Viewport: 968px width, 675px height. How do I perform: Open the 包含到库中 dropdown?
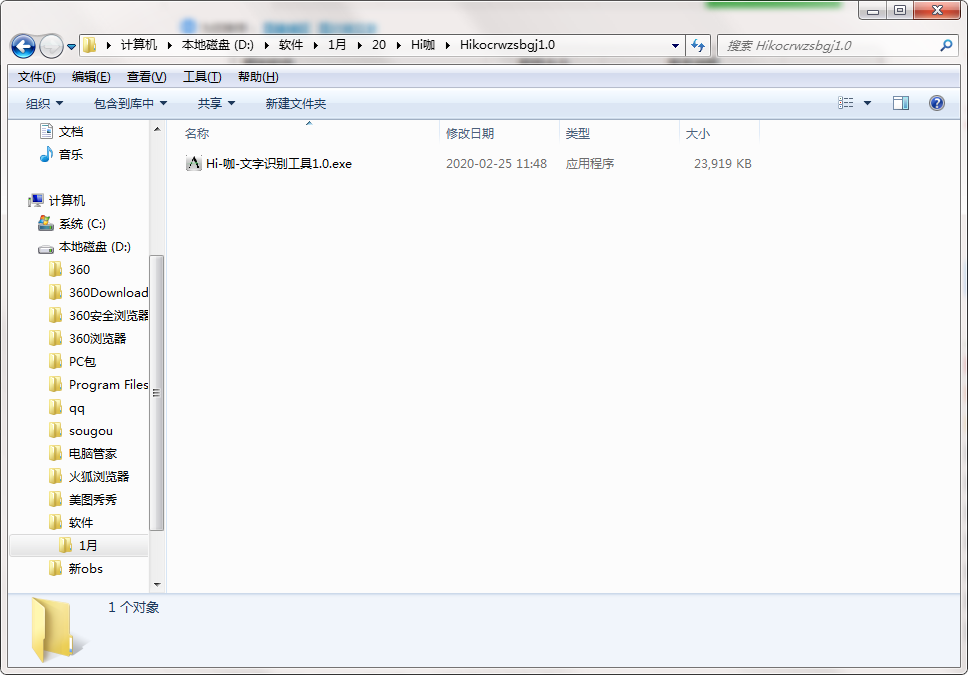(x=130, y=103)
